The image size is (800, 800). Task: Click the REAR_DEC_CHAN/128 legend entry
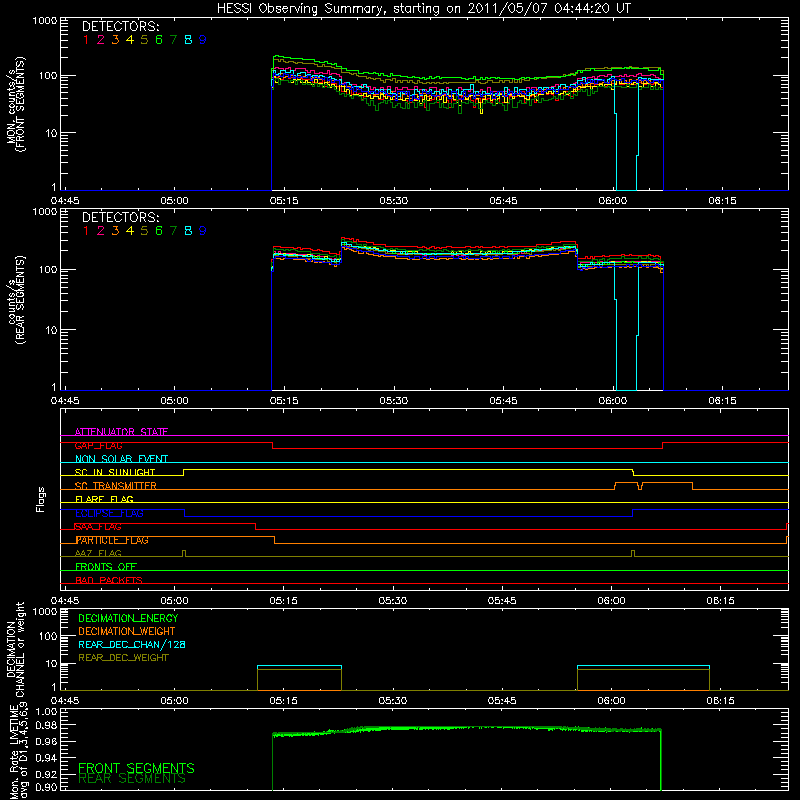pos(132,645)
